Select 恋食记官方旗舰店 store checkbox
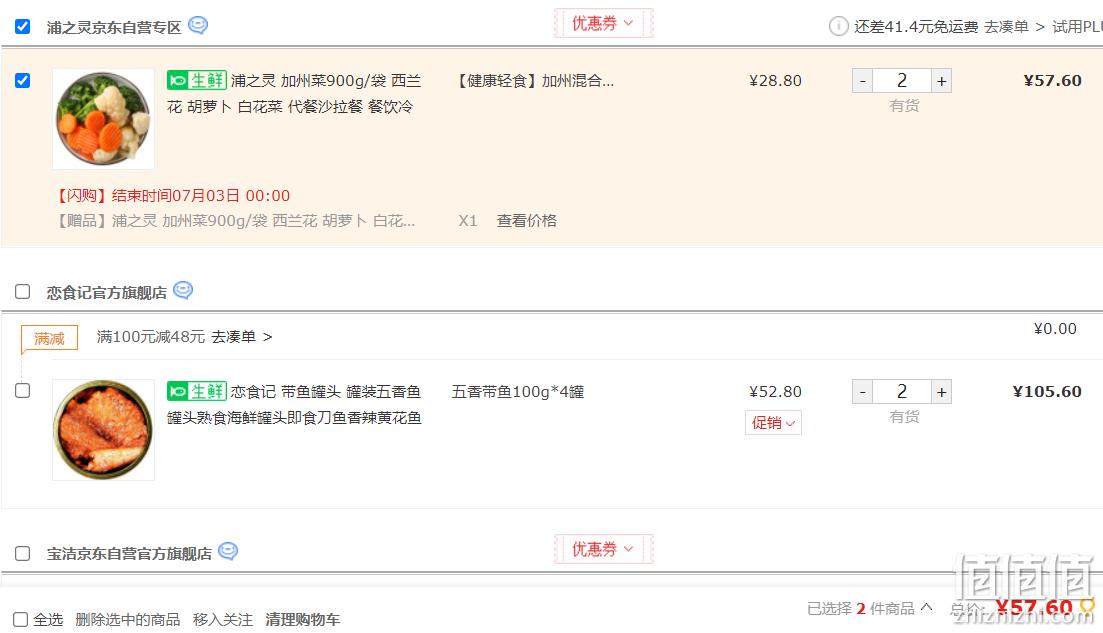Screen dimensions: 1103x633 click(23, 291)
